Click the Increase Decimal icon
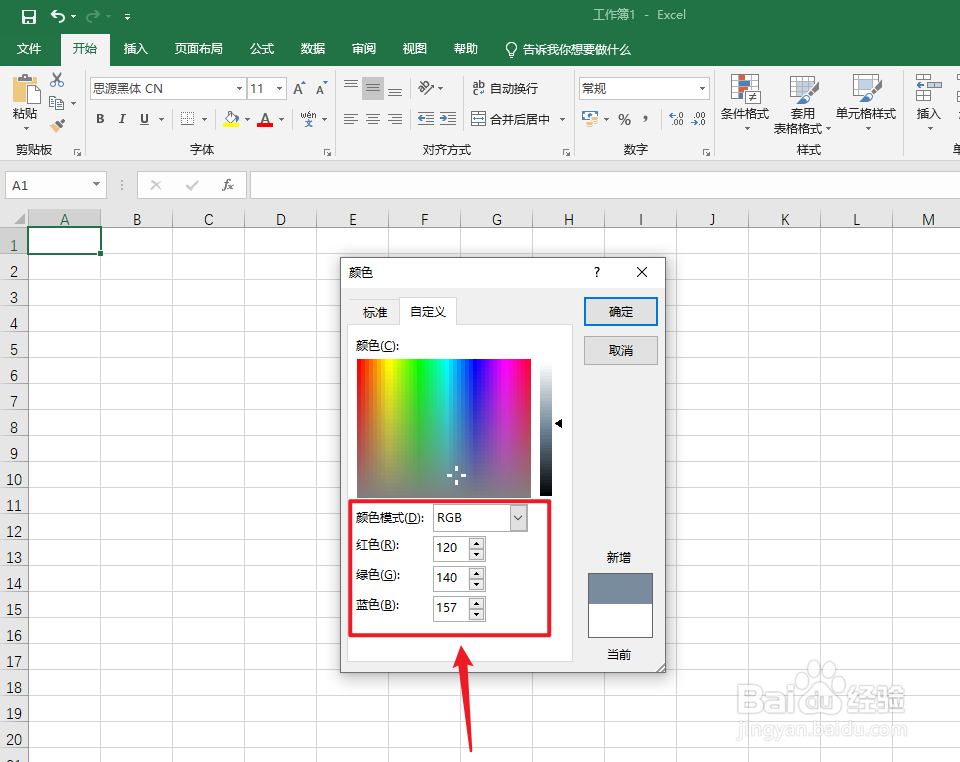This screenshot has width=960, height=762. tap(676, 119)
